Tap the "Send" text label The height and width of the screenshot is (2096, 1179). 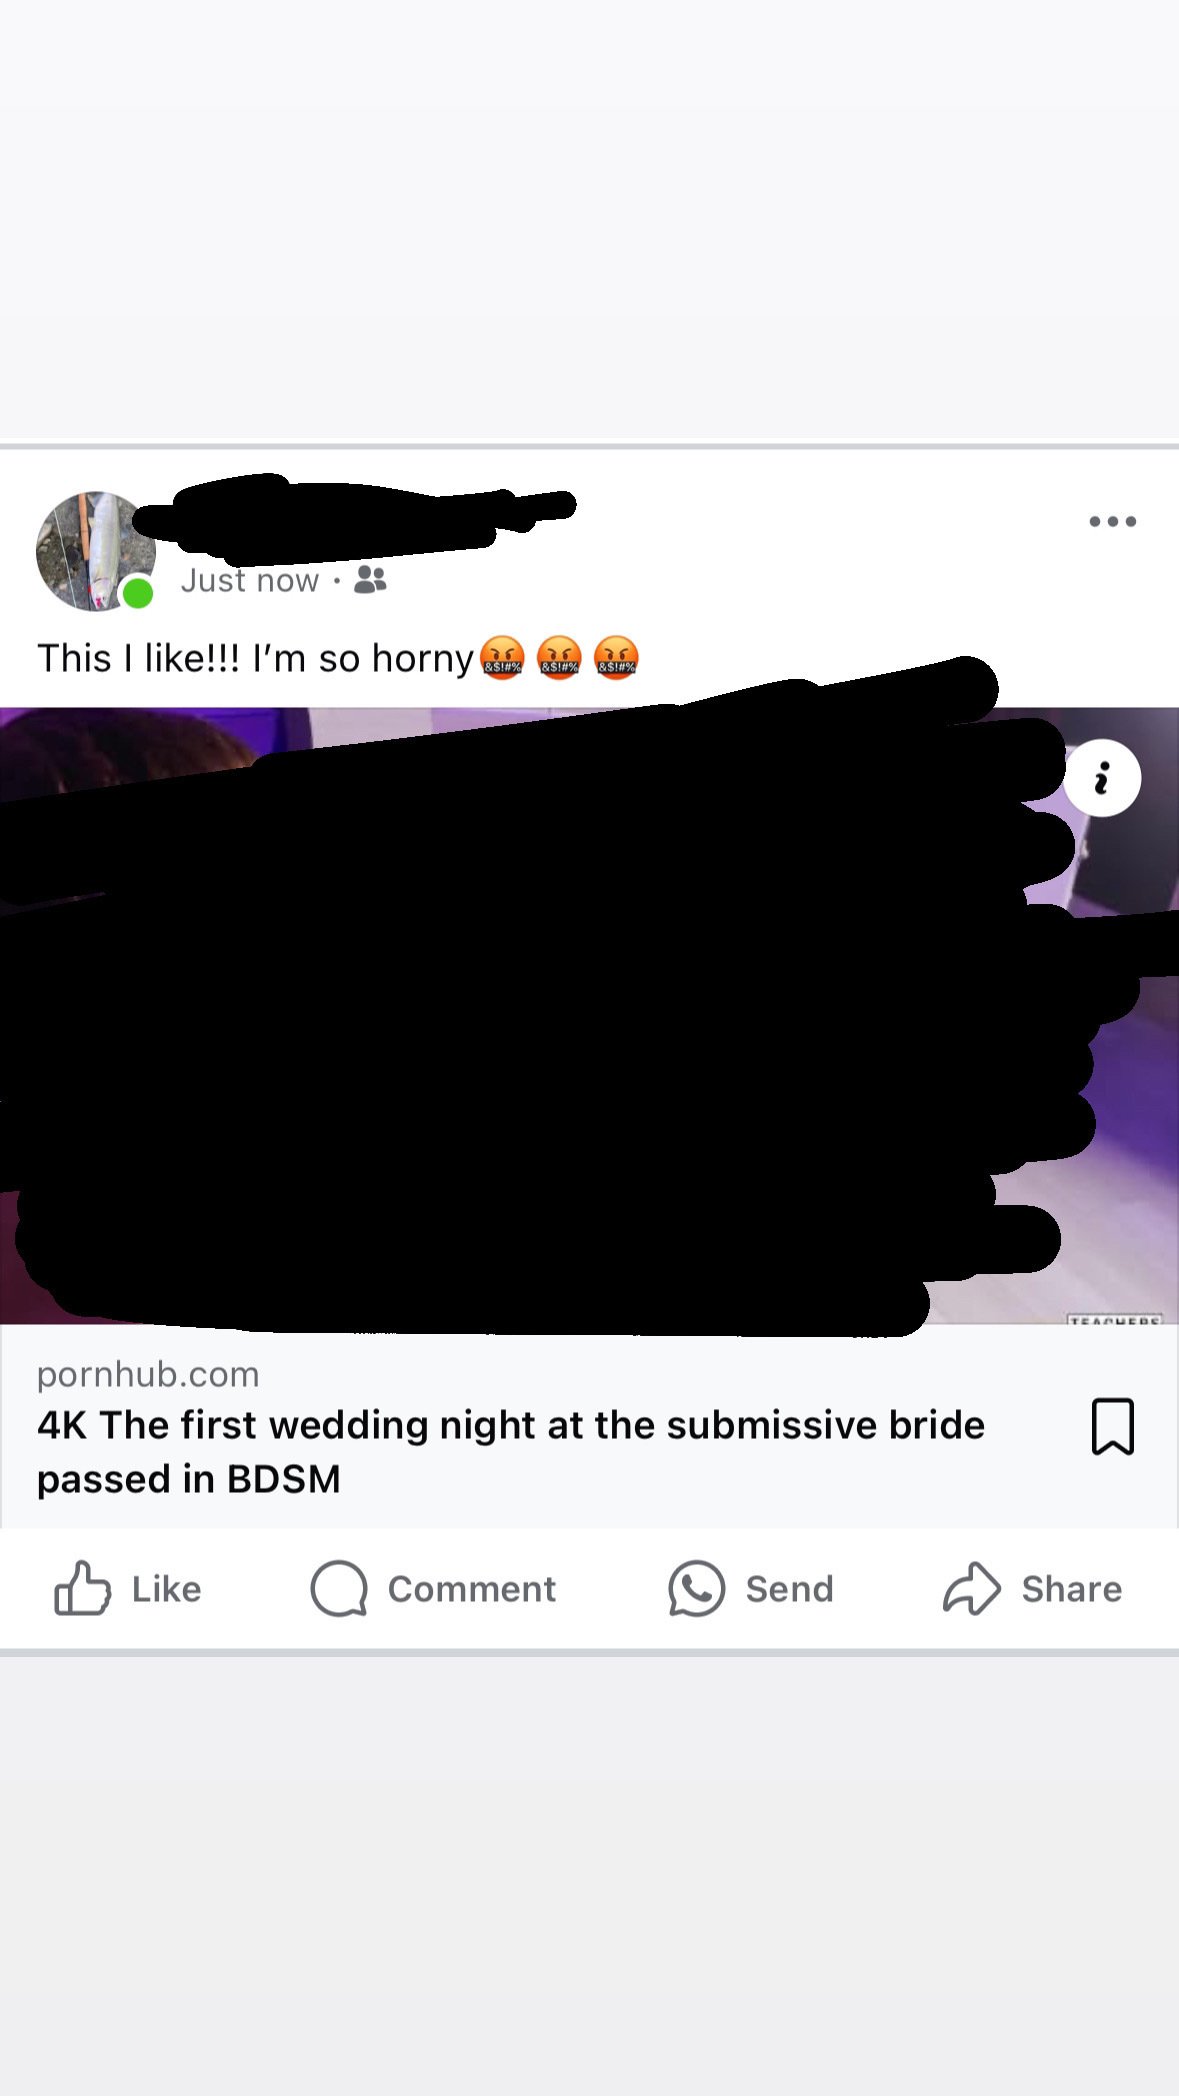pos(790,1589)
